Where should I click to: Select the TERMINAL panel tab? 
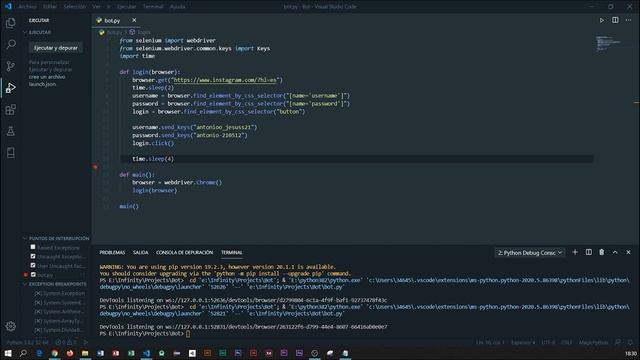point(231,253)
